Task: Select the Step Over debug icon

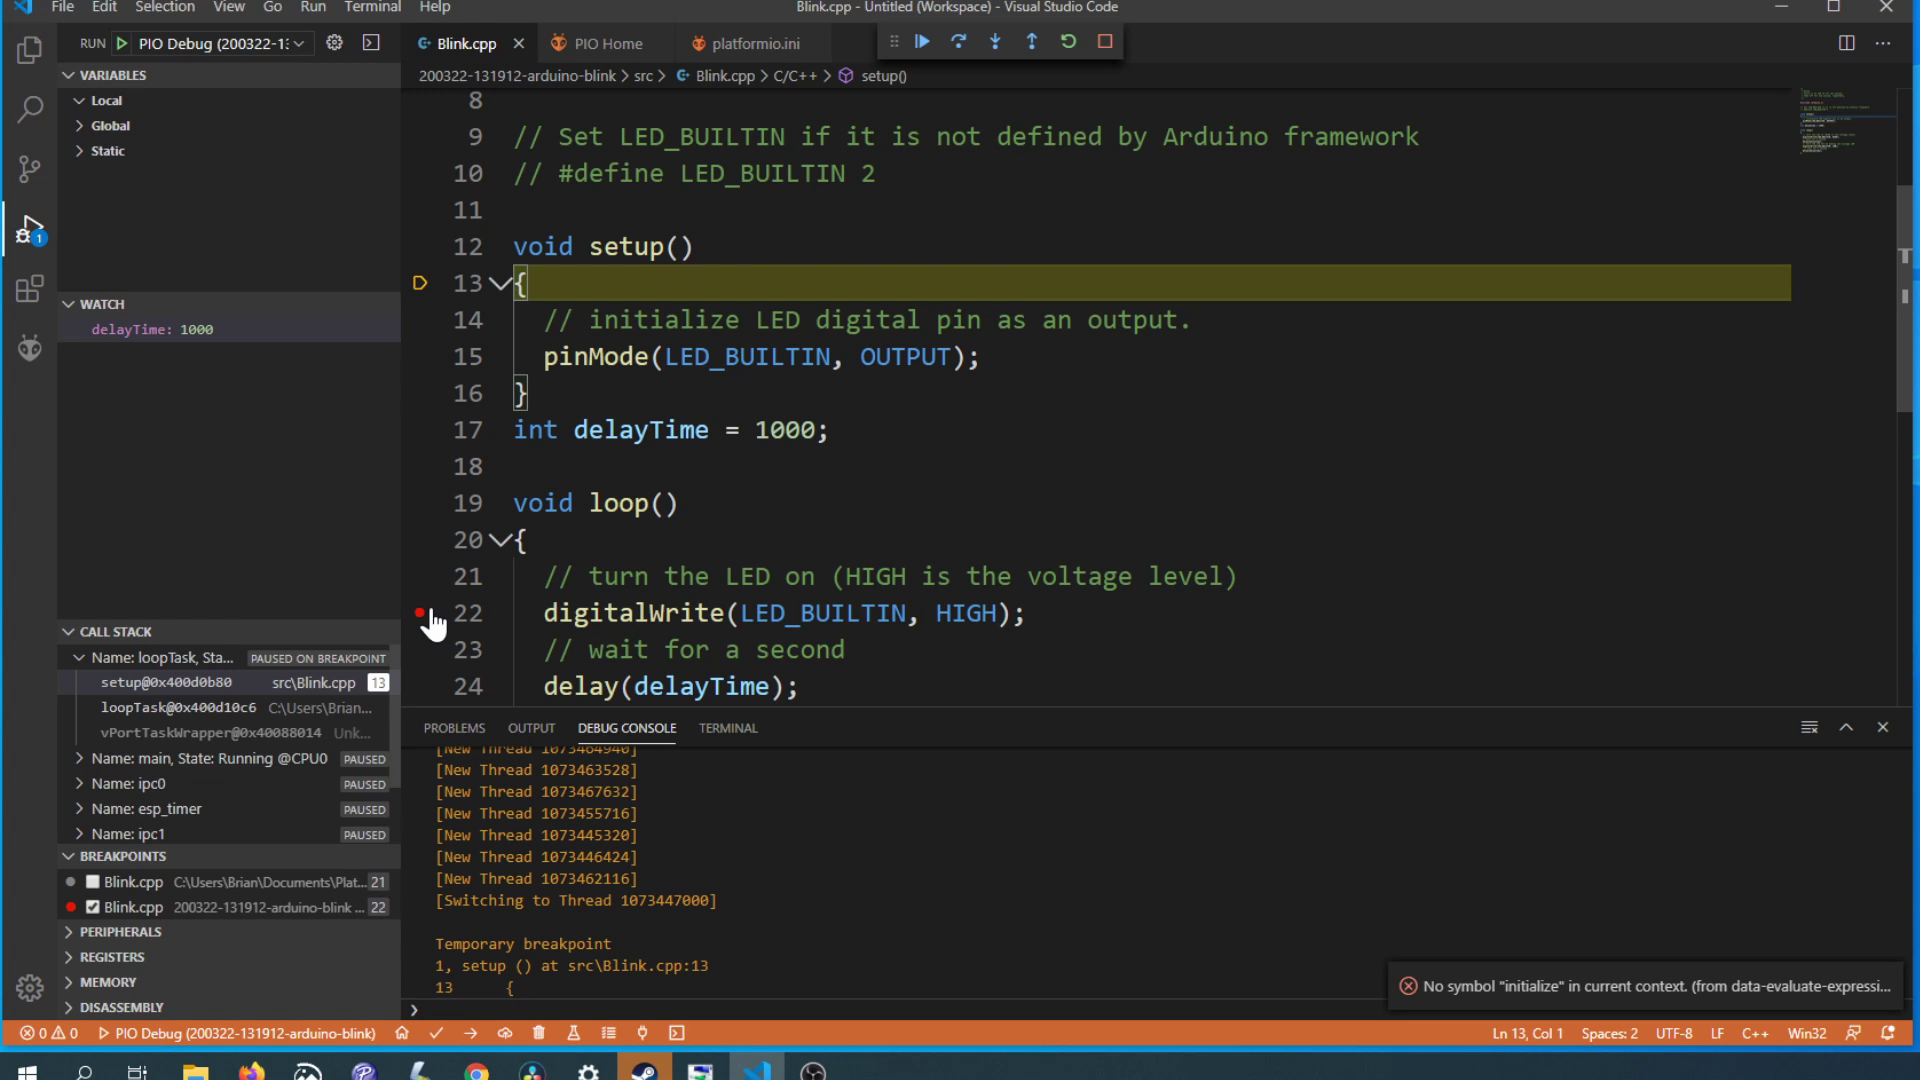Action: coord(958,42)
